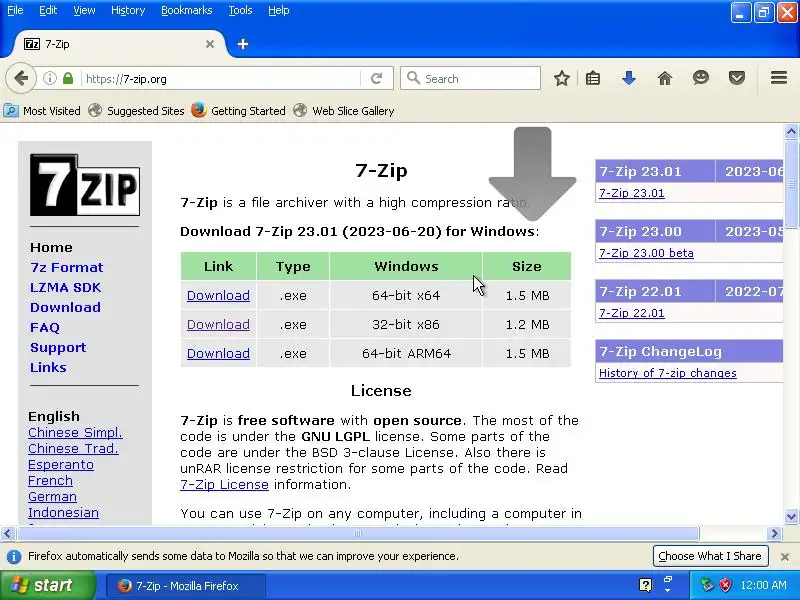Go to Firefox home page icon

click(665, 79)
